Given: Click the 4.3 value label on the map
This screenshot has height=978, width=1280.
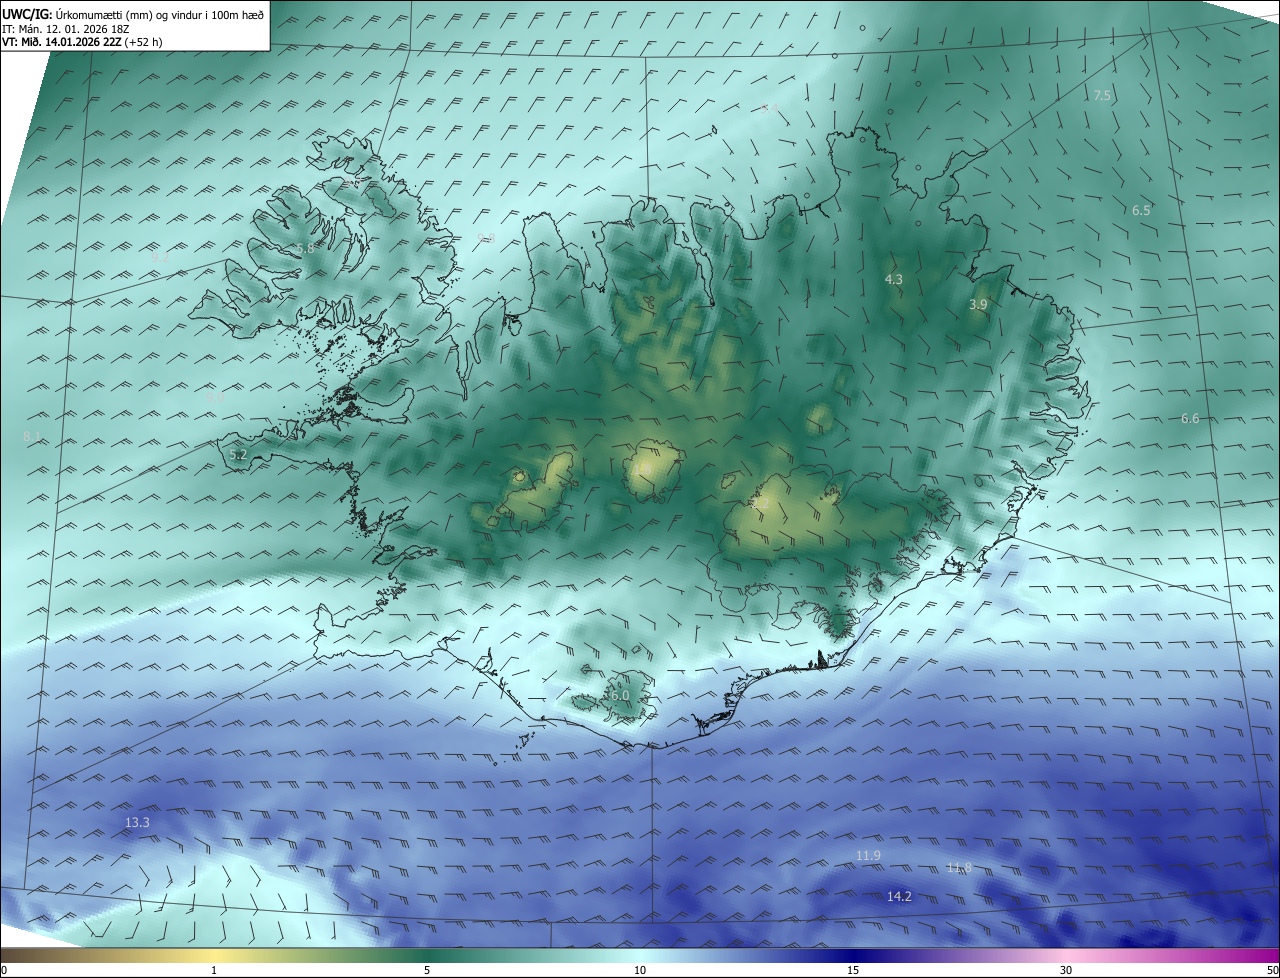Looking at the screenshot, I should tap(894, 279).
